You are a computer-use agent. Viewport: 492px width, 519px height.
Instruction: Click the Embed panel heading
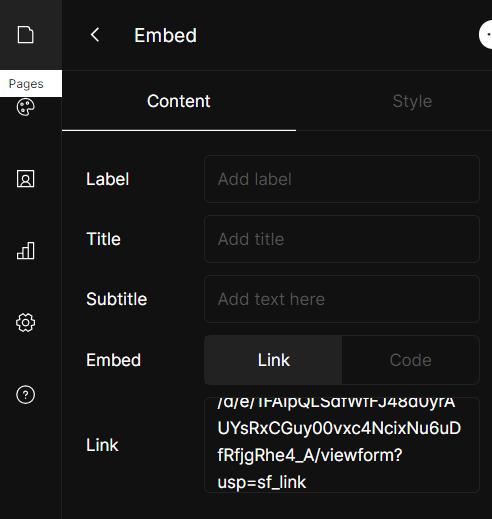coord(165,35)
